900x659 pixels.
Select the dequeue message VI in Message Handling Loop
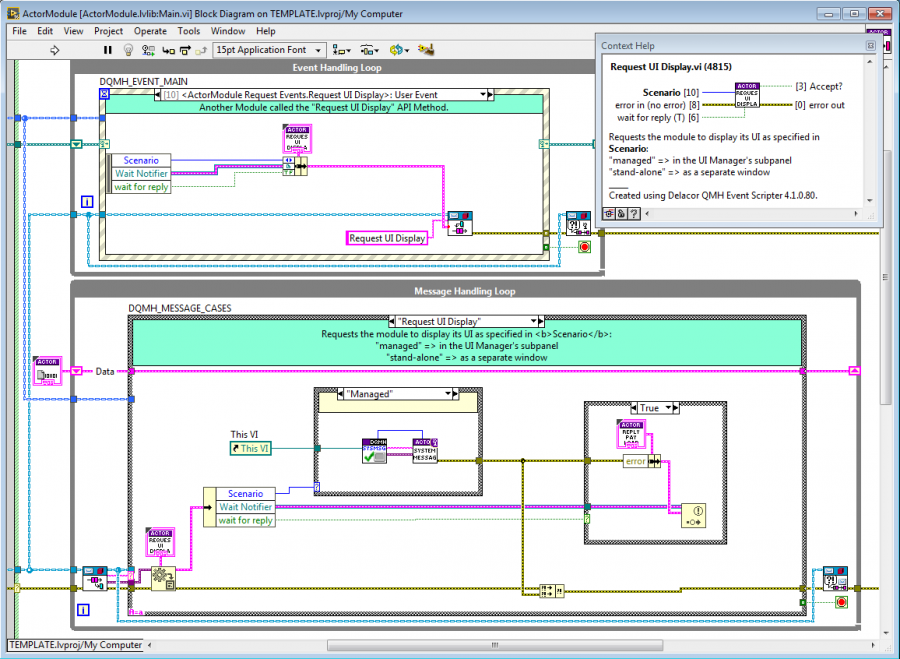pyautogui.click(x=95, y=579)
